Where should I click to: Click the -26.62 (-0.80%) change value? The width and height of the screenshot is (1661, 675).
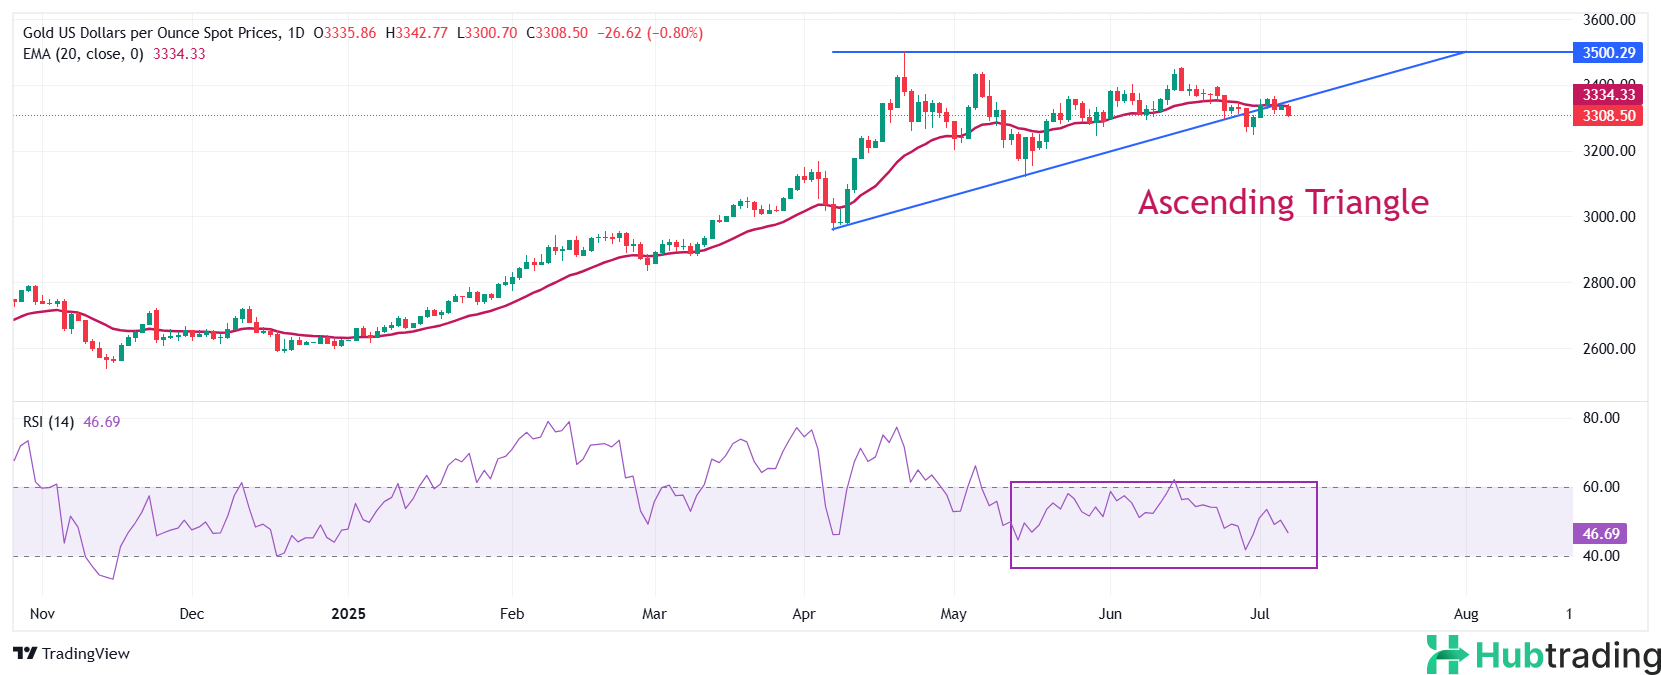click(x=650, y=33)
